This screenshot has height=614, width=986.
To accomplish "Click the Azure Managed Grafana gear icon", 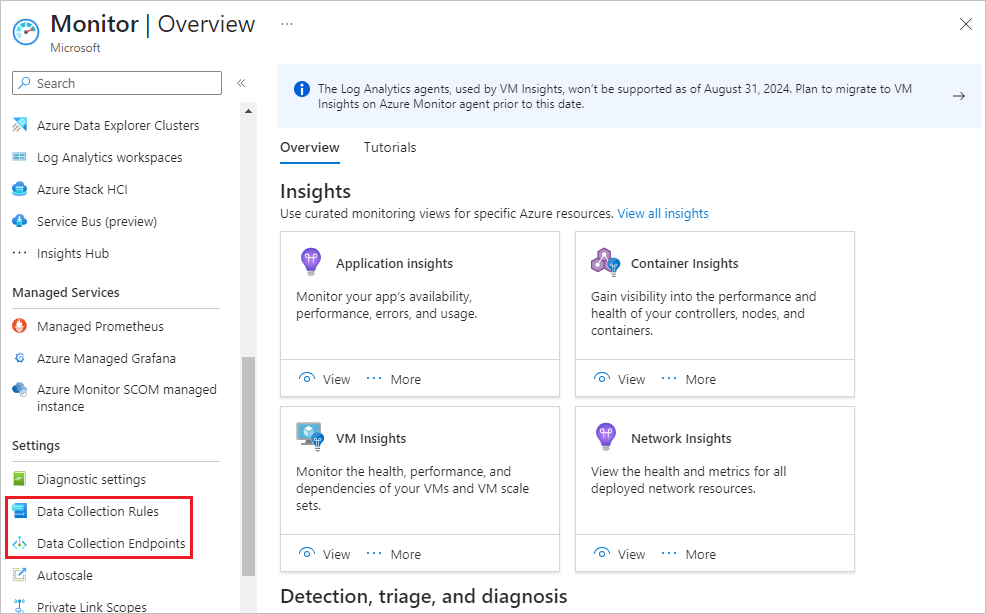I will click(x=19, y=359).
